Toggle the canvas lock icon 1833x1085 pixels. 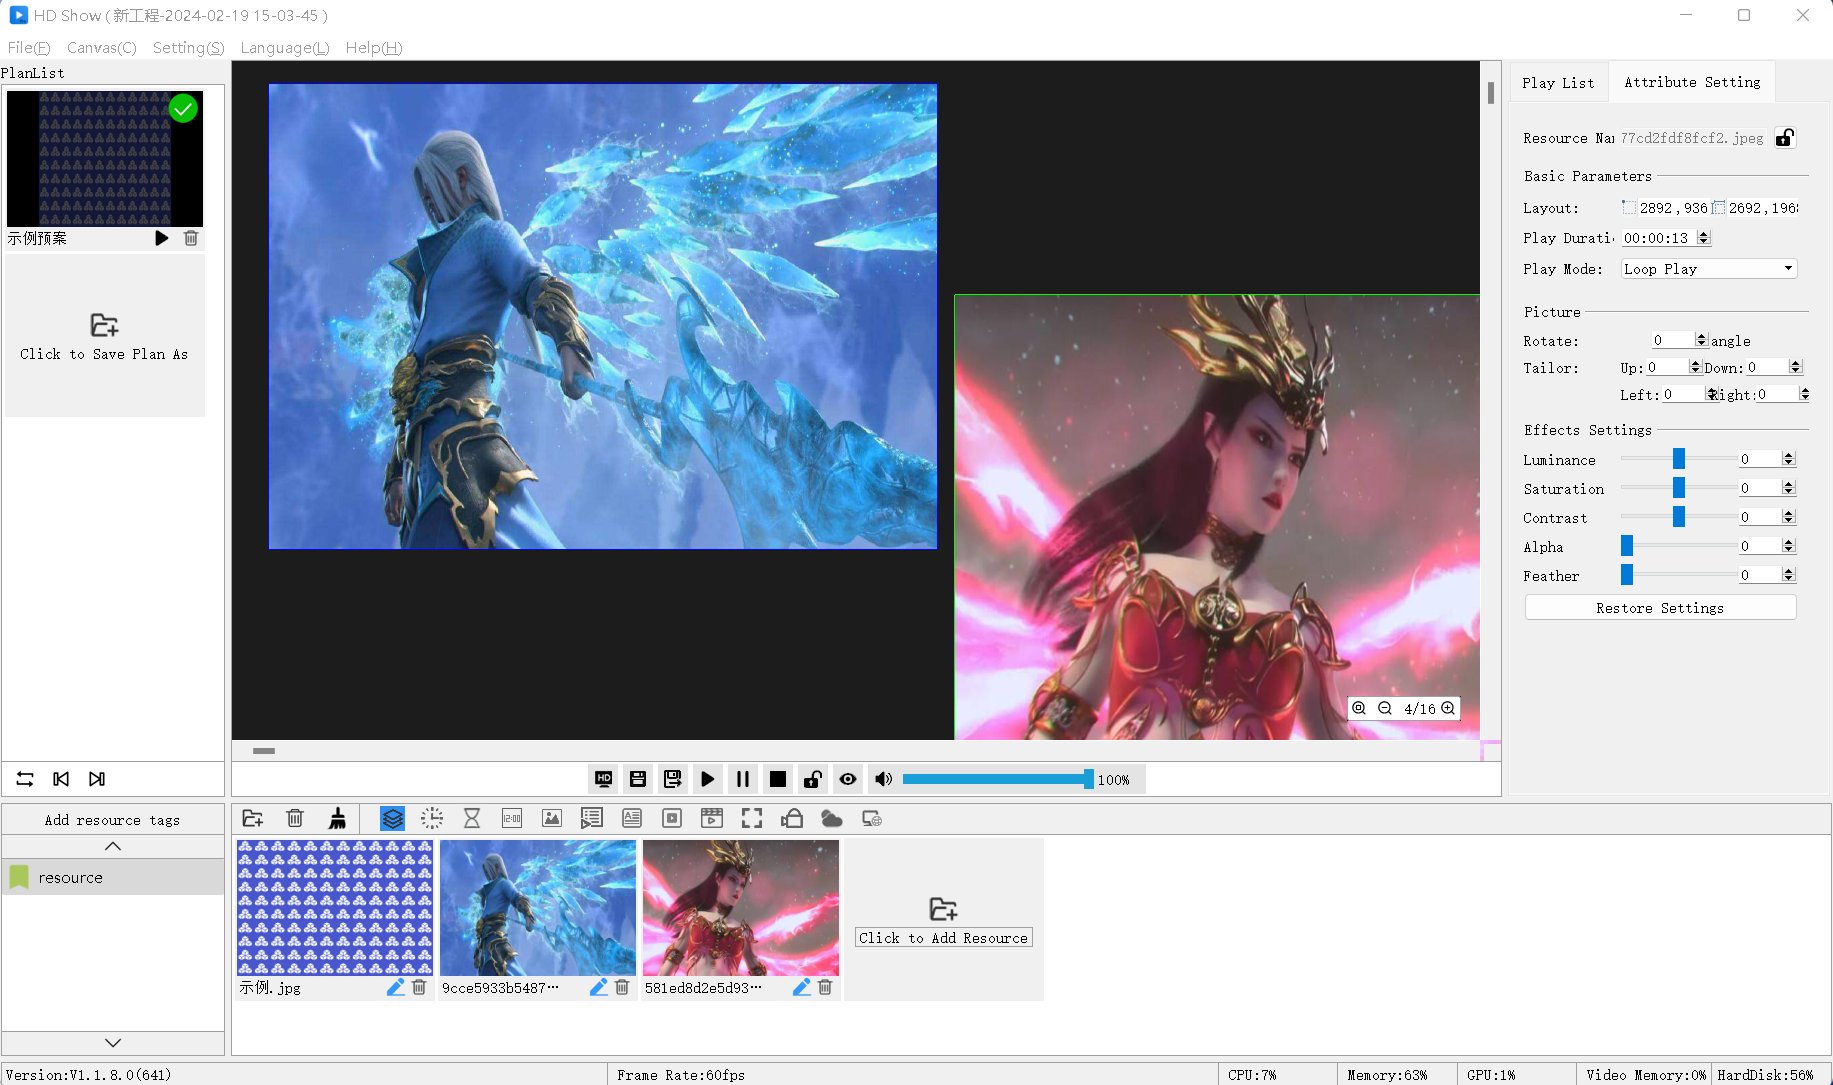click(813, 779)
